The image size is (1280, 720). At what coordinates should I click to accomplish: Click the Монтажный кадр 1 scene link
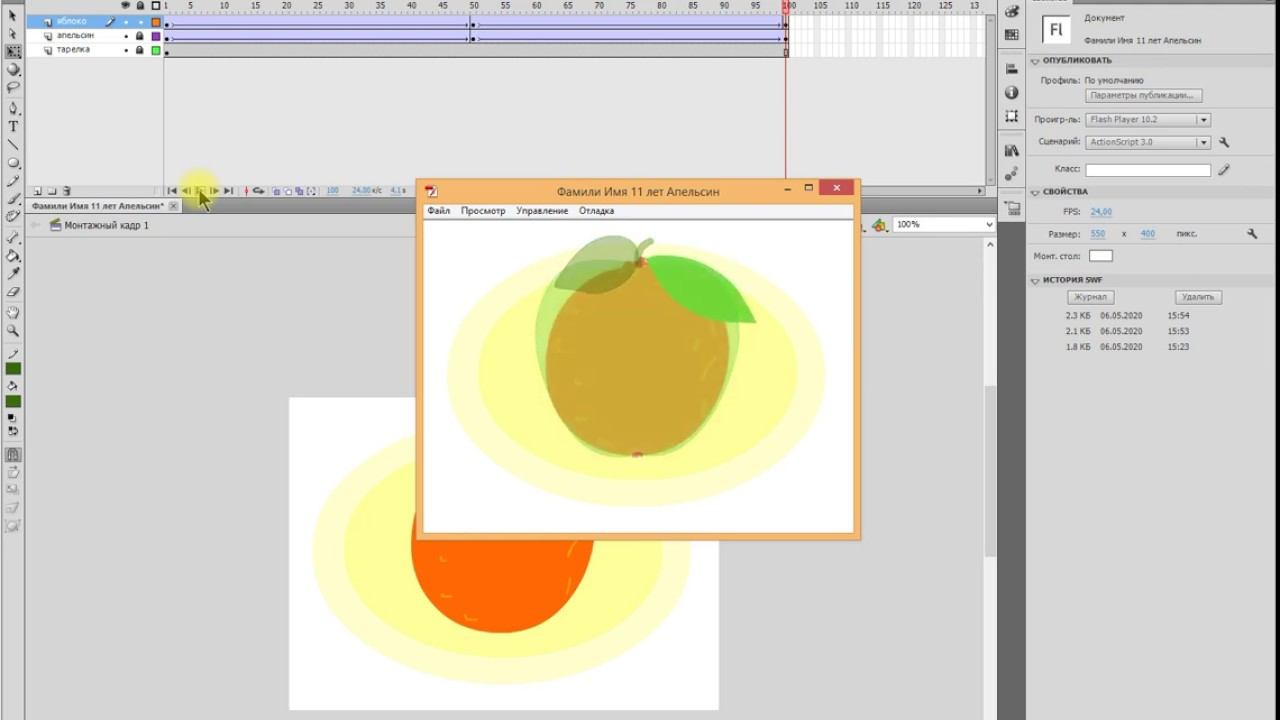coord(106,226)
